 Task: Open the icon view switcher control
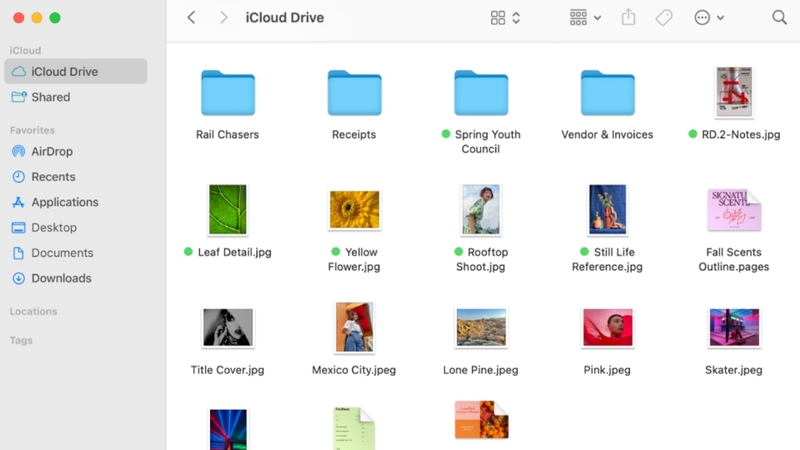coord(505,18)
